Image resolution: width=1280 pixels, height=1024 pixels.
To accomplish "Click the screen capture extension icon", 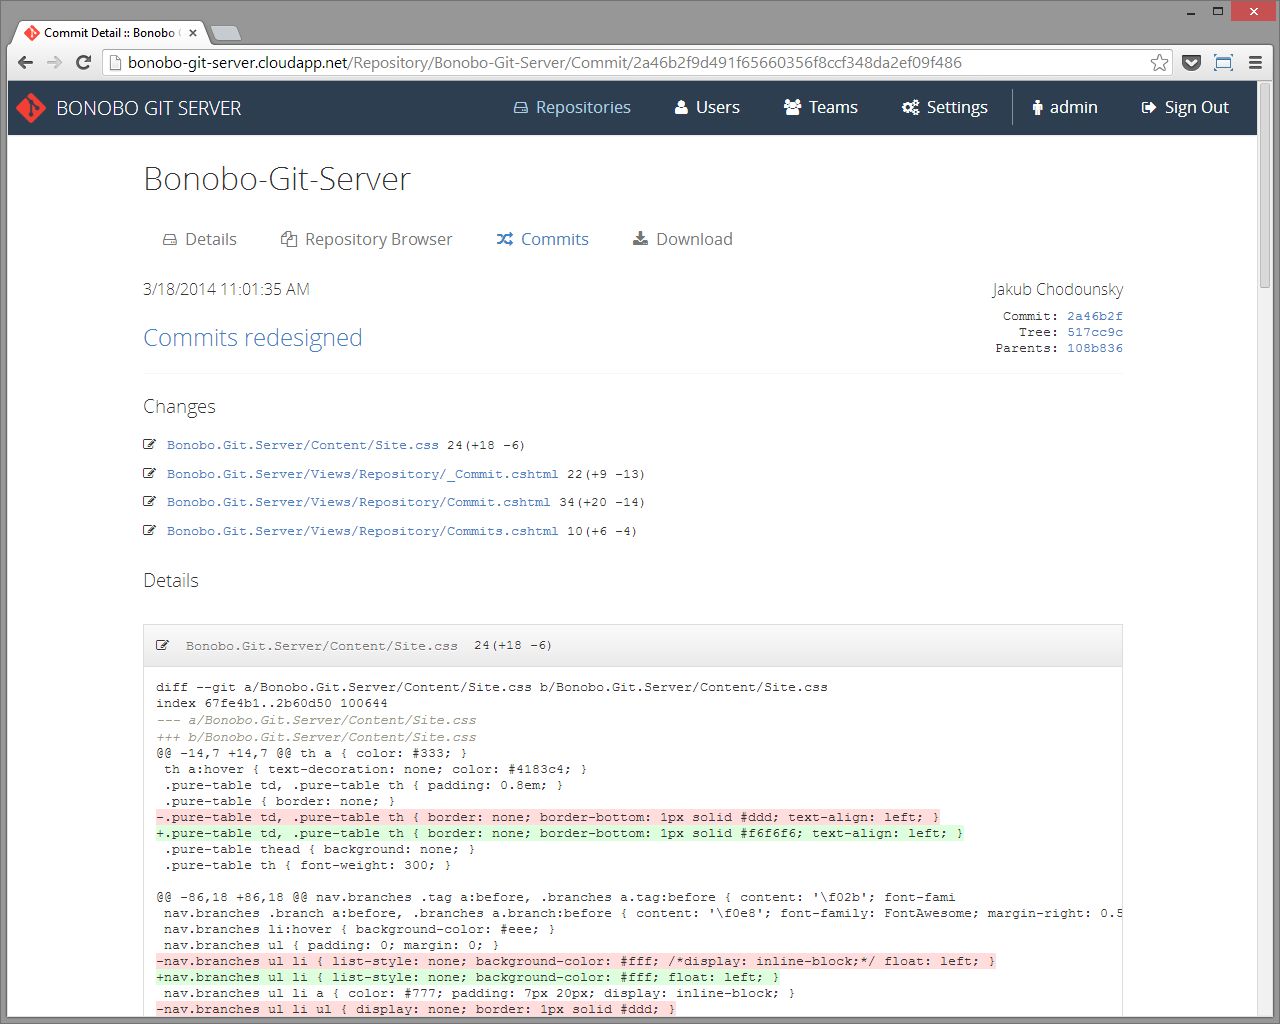I will pyautogui.click(x=1223, y=63).
